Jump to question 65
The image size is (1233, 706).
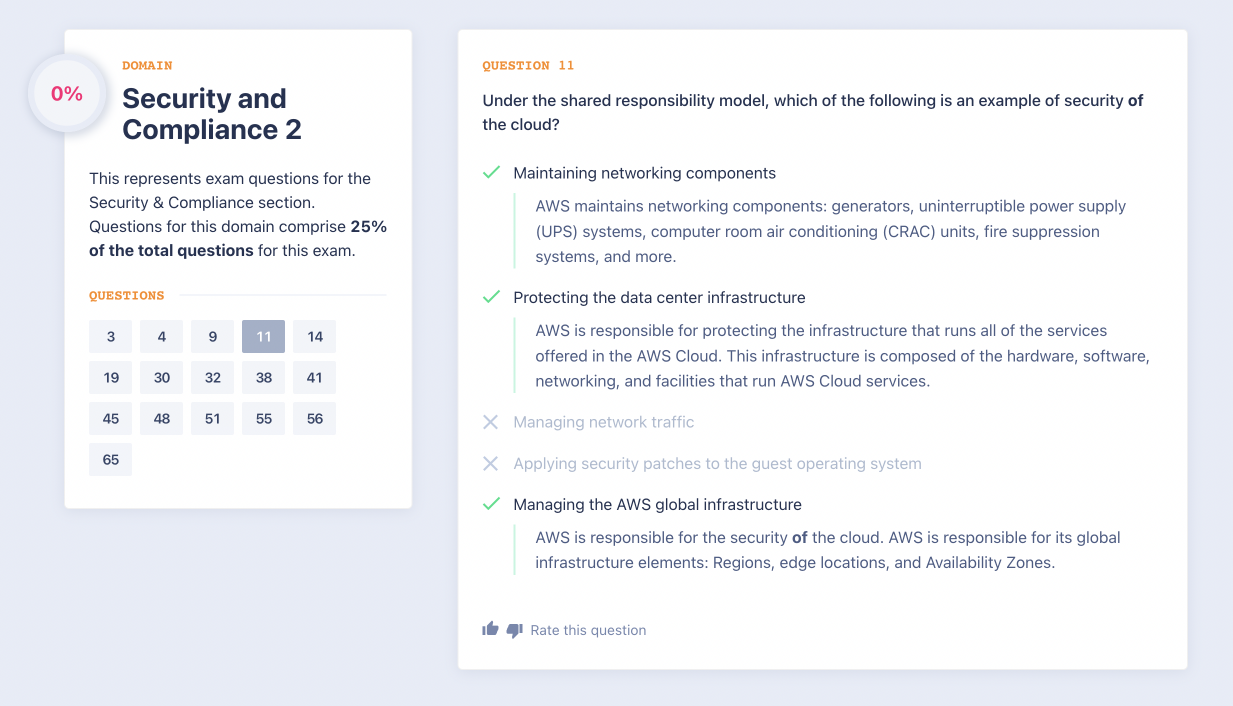coord(110,460)
